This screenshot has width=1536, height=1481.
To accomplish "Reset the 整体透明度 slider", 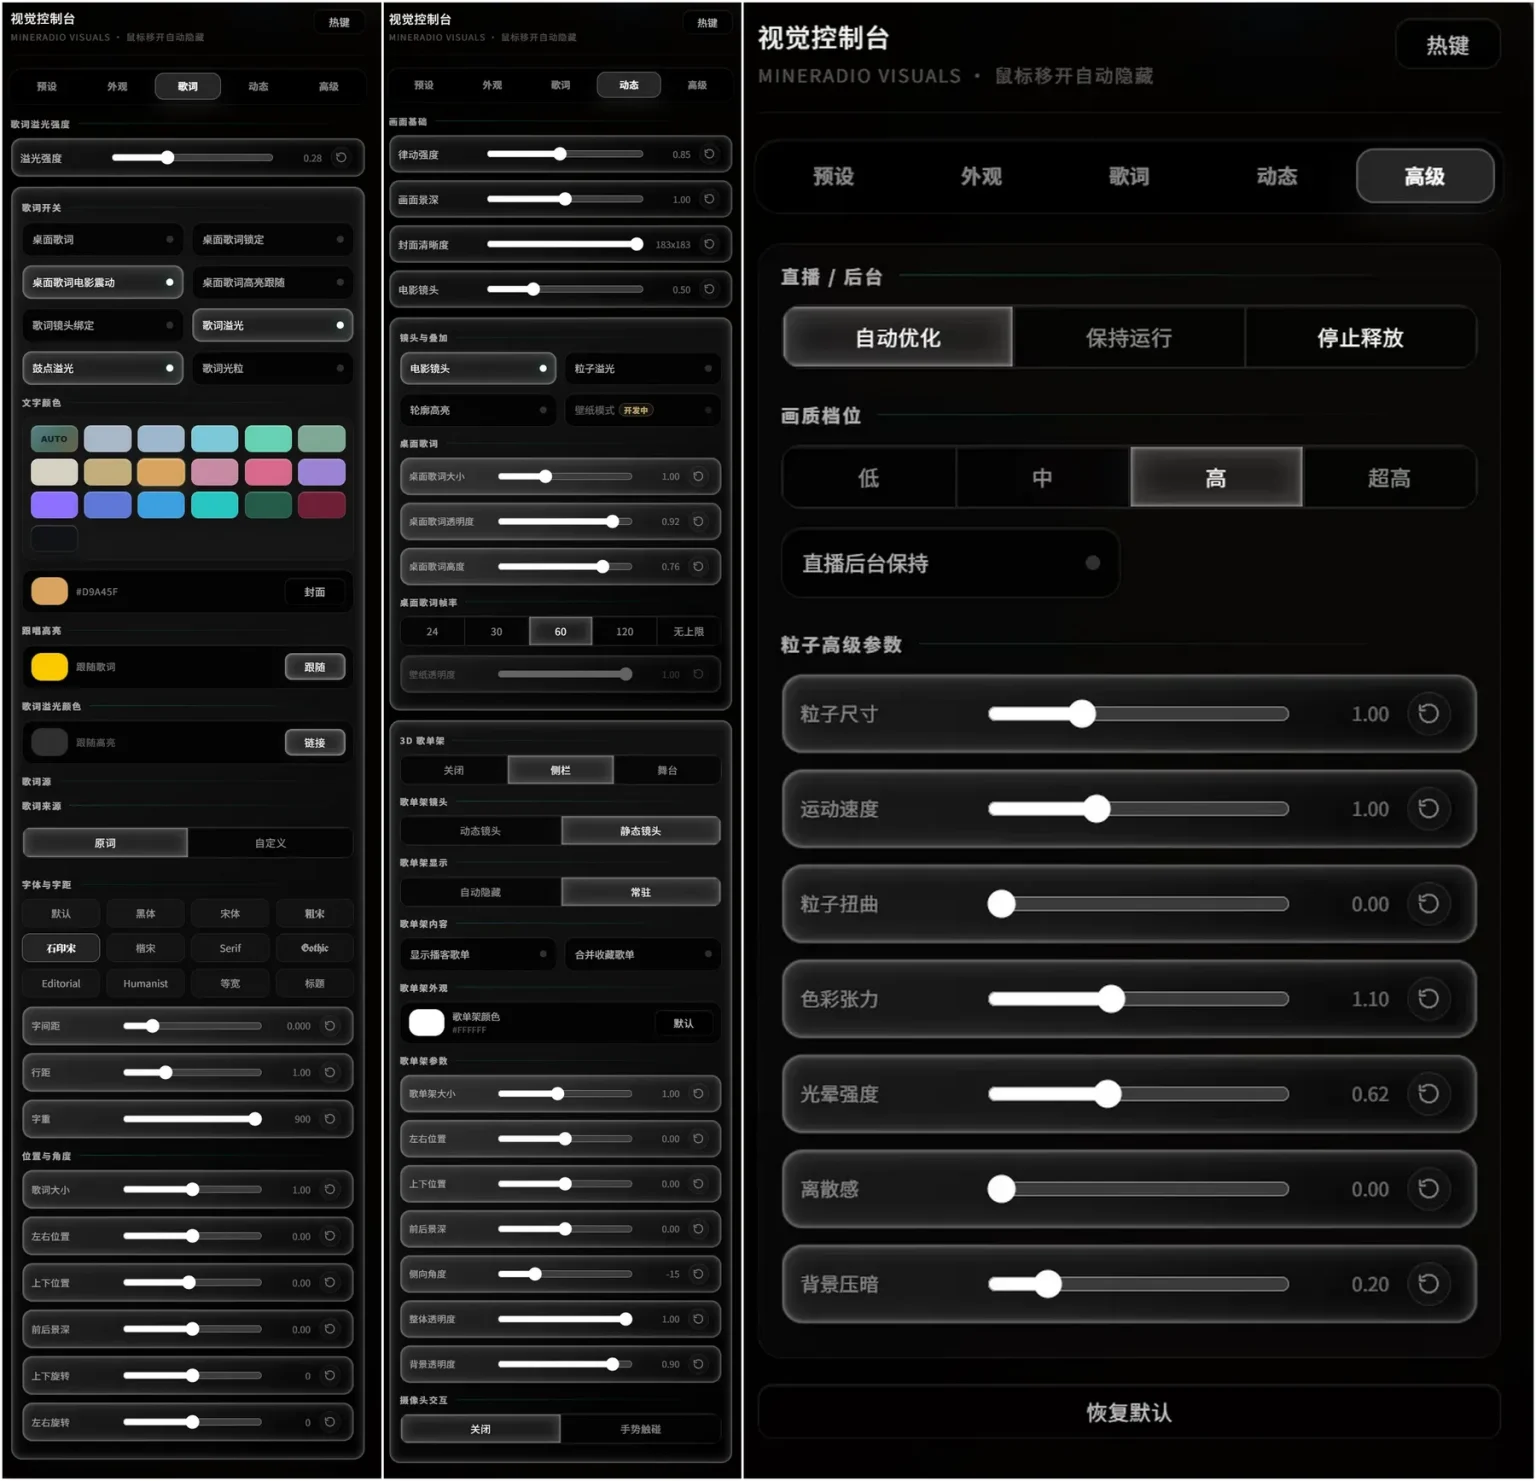I will click(698, 1319).
